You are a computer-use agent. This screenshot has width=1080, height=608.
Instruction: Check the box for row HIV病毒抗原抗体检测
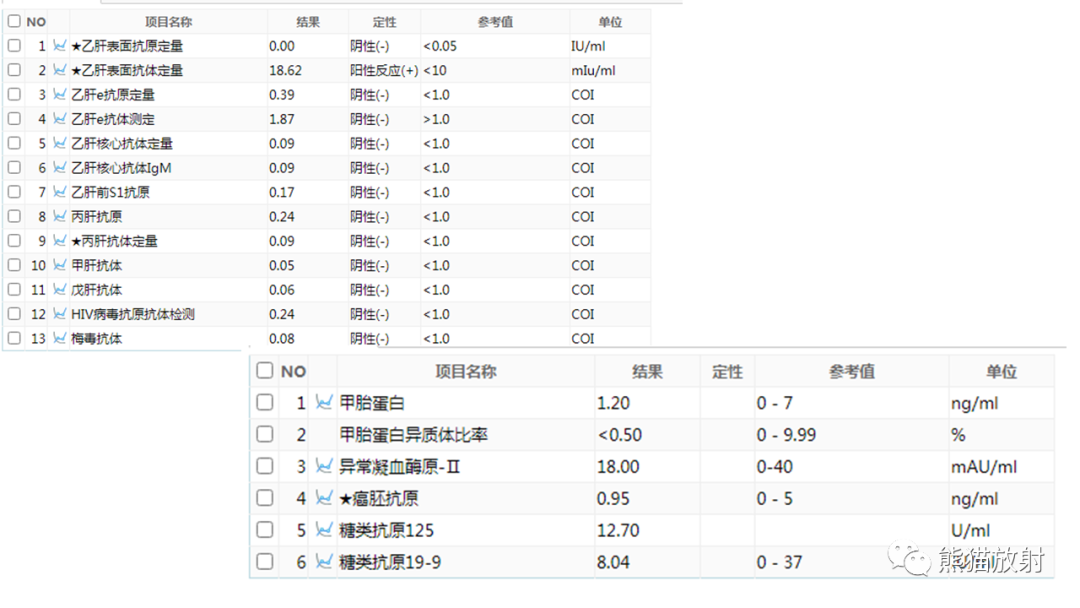[14, 314]
